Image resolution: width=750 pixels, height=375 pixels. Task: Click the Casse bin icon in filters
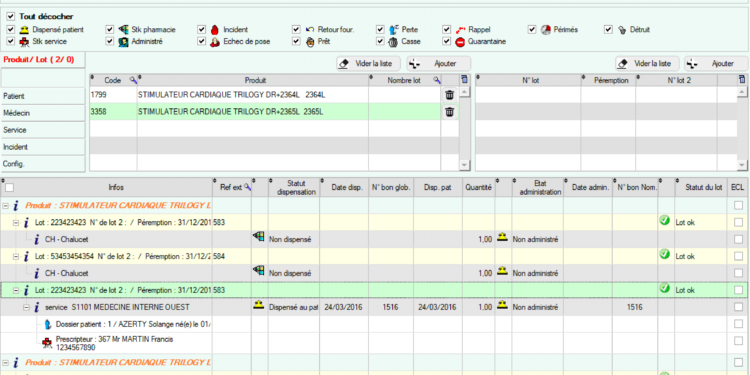(x=393, y=42)
